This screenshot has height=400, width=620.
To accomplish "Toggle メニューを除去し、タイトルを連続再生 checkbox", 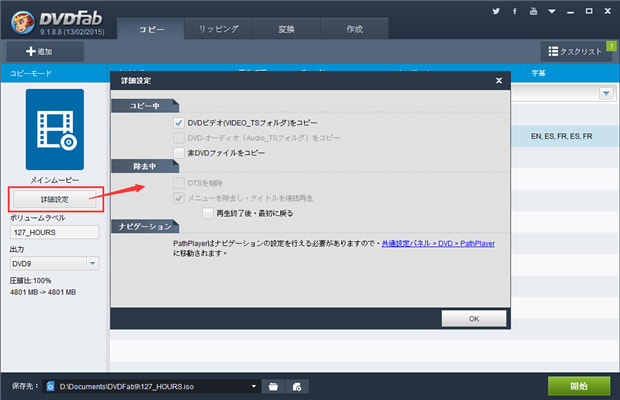I will pyautogui.click(x=179, y=198).
